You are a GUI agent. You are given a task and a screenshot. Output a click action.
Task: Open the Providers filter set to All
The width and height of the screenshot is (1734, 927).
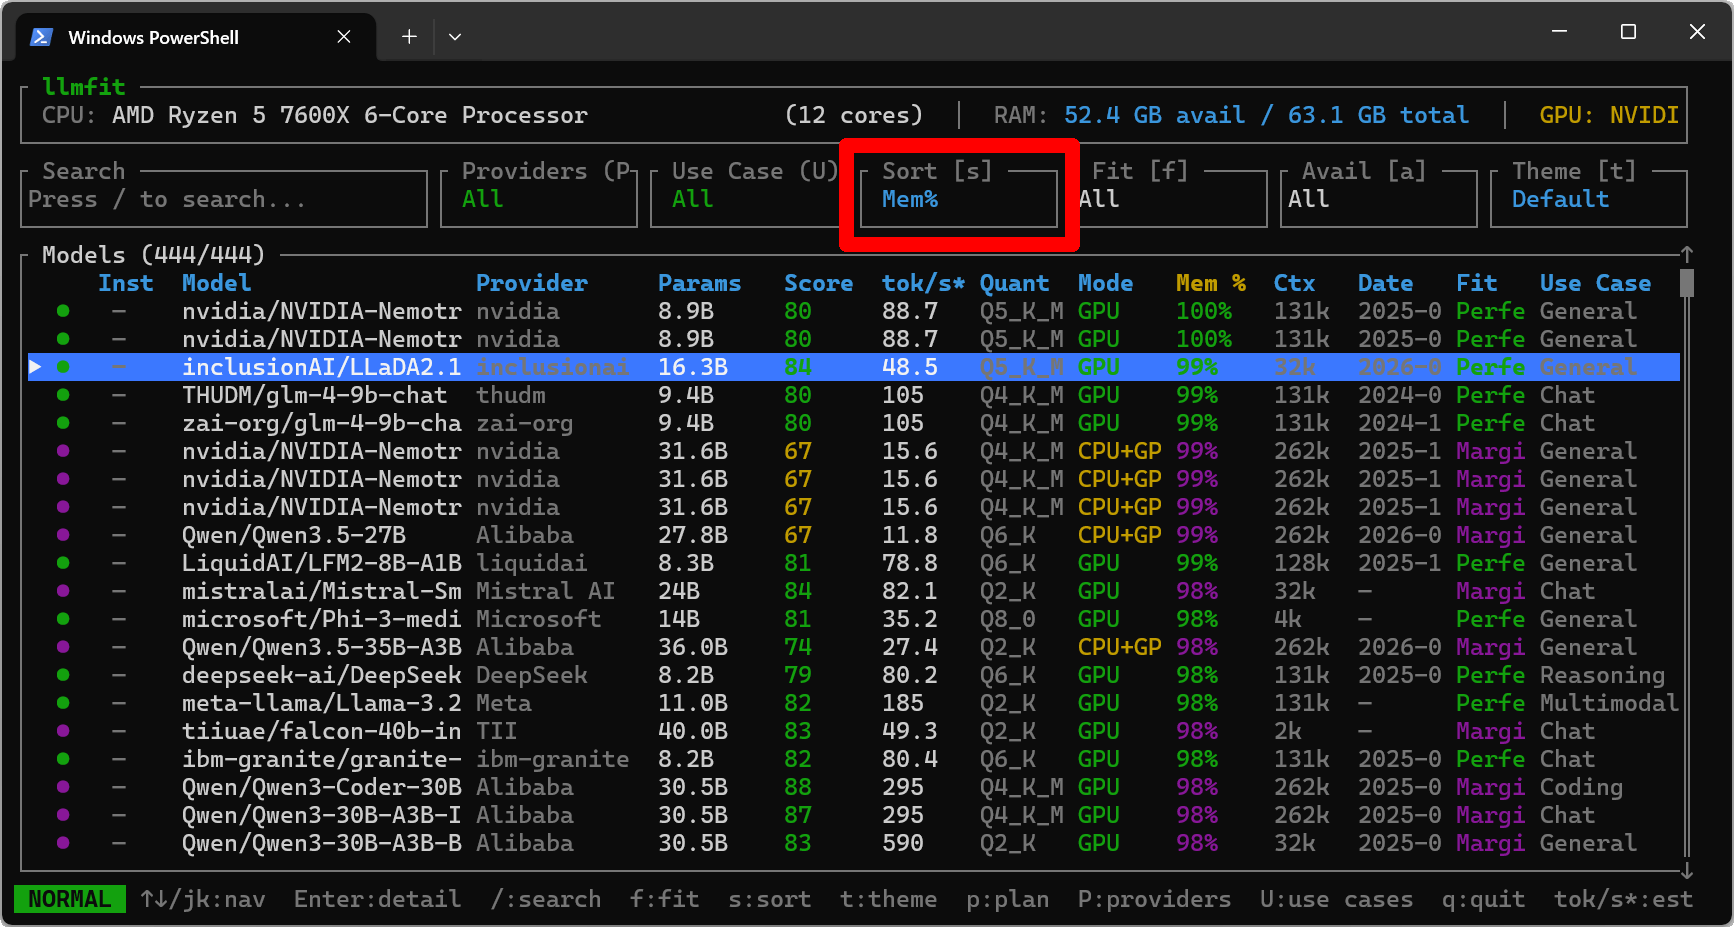point(538,199)
